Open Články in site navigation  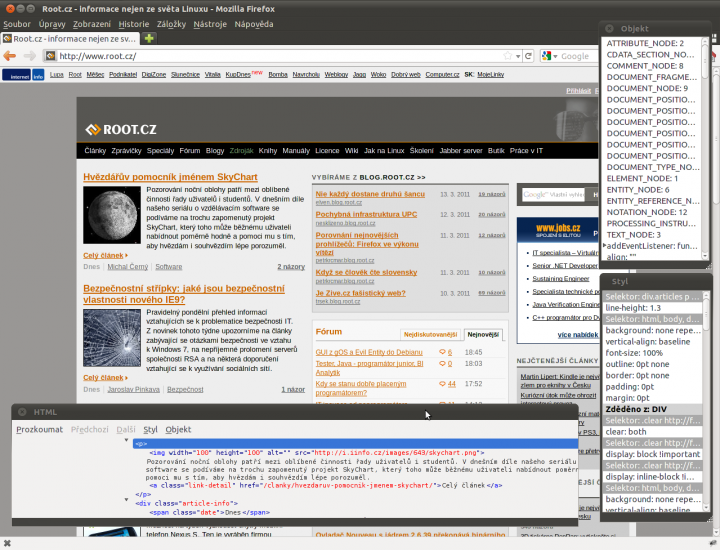(95, 151)
